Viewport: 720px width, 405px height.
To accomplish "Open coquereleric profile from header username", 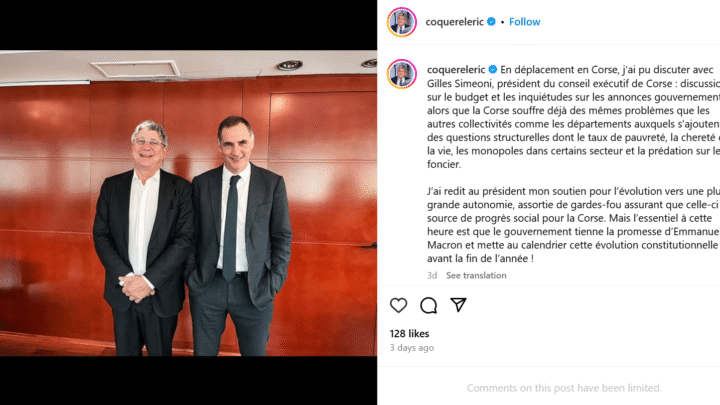I will [455, 22].
